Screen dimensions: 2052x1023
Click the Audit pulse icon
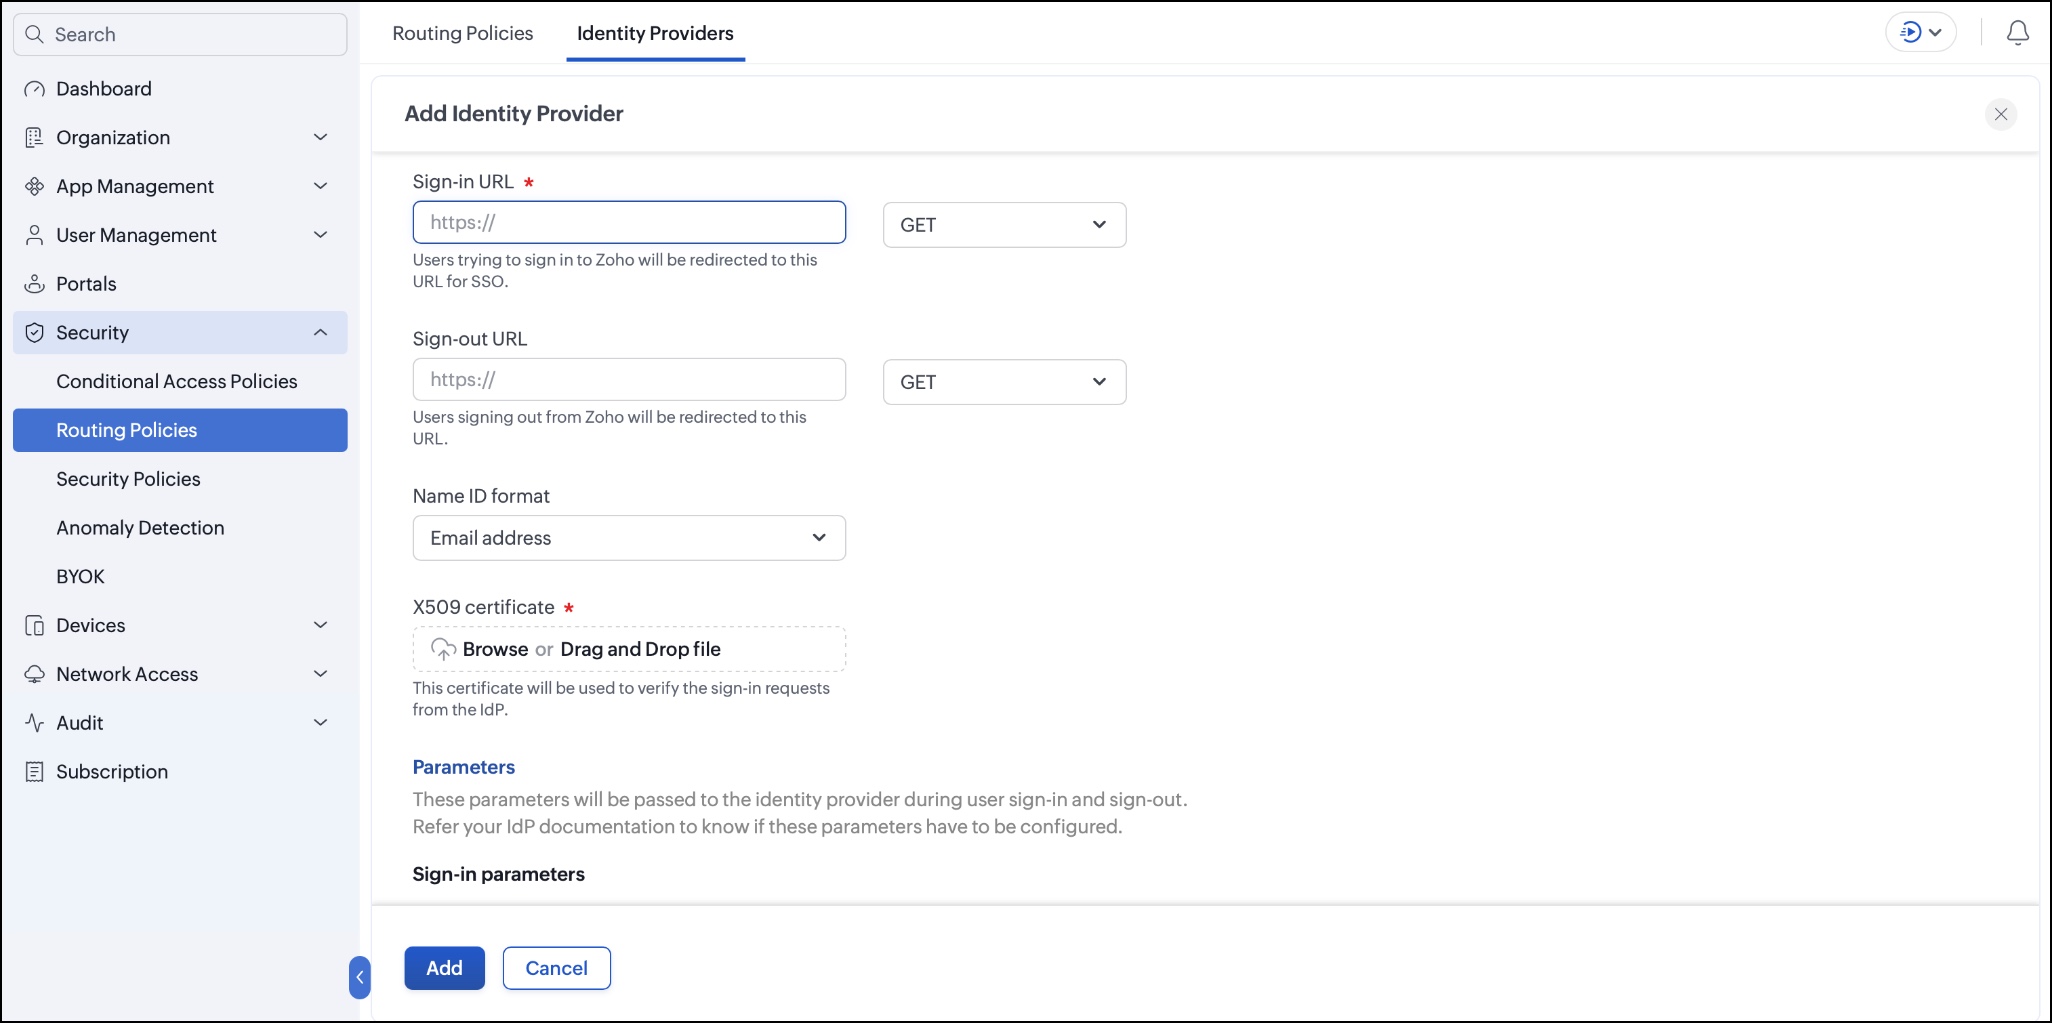click(x=34, y=723)
